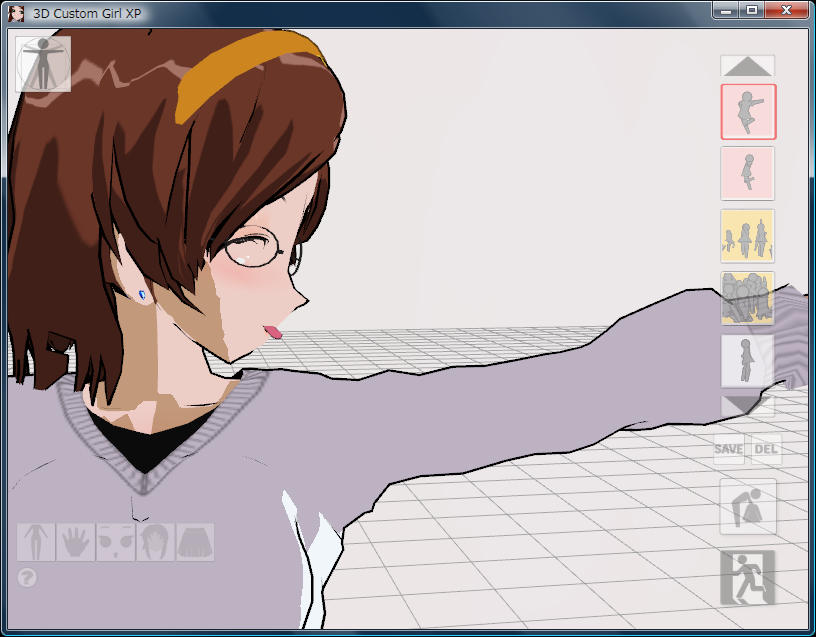The width and height of the screenshot is (816, 637).
Task: Select the highlighted pink kicking pose thumbnail
Action: [x=748, y=112]
